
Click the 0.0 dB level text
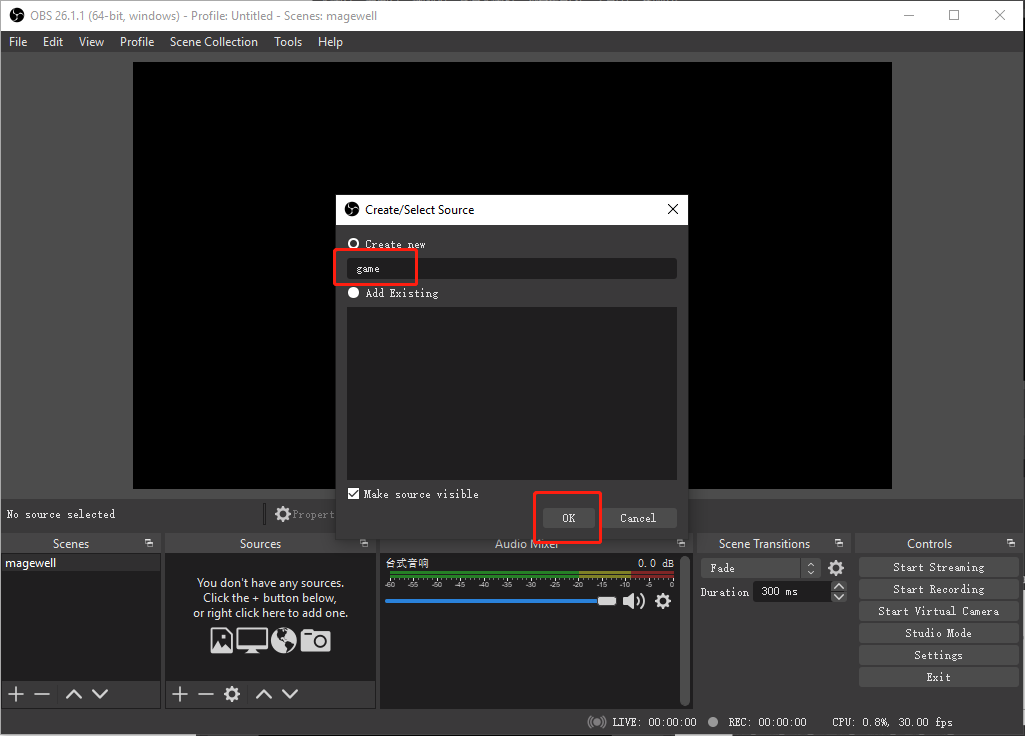click(x=656, y=563)
